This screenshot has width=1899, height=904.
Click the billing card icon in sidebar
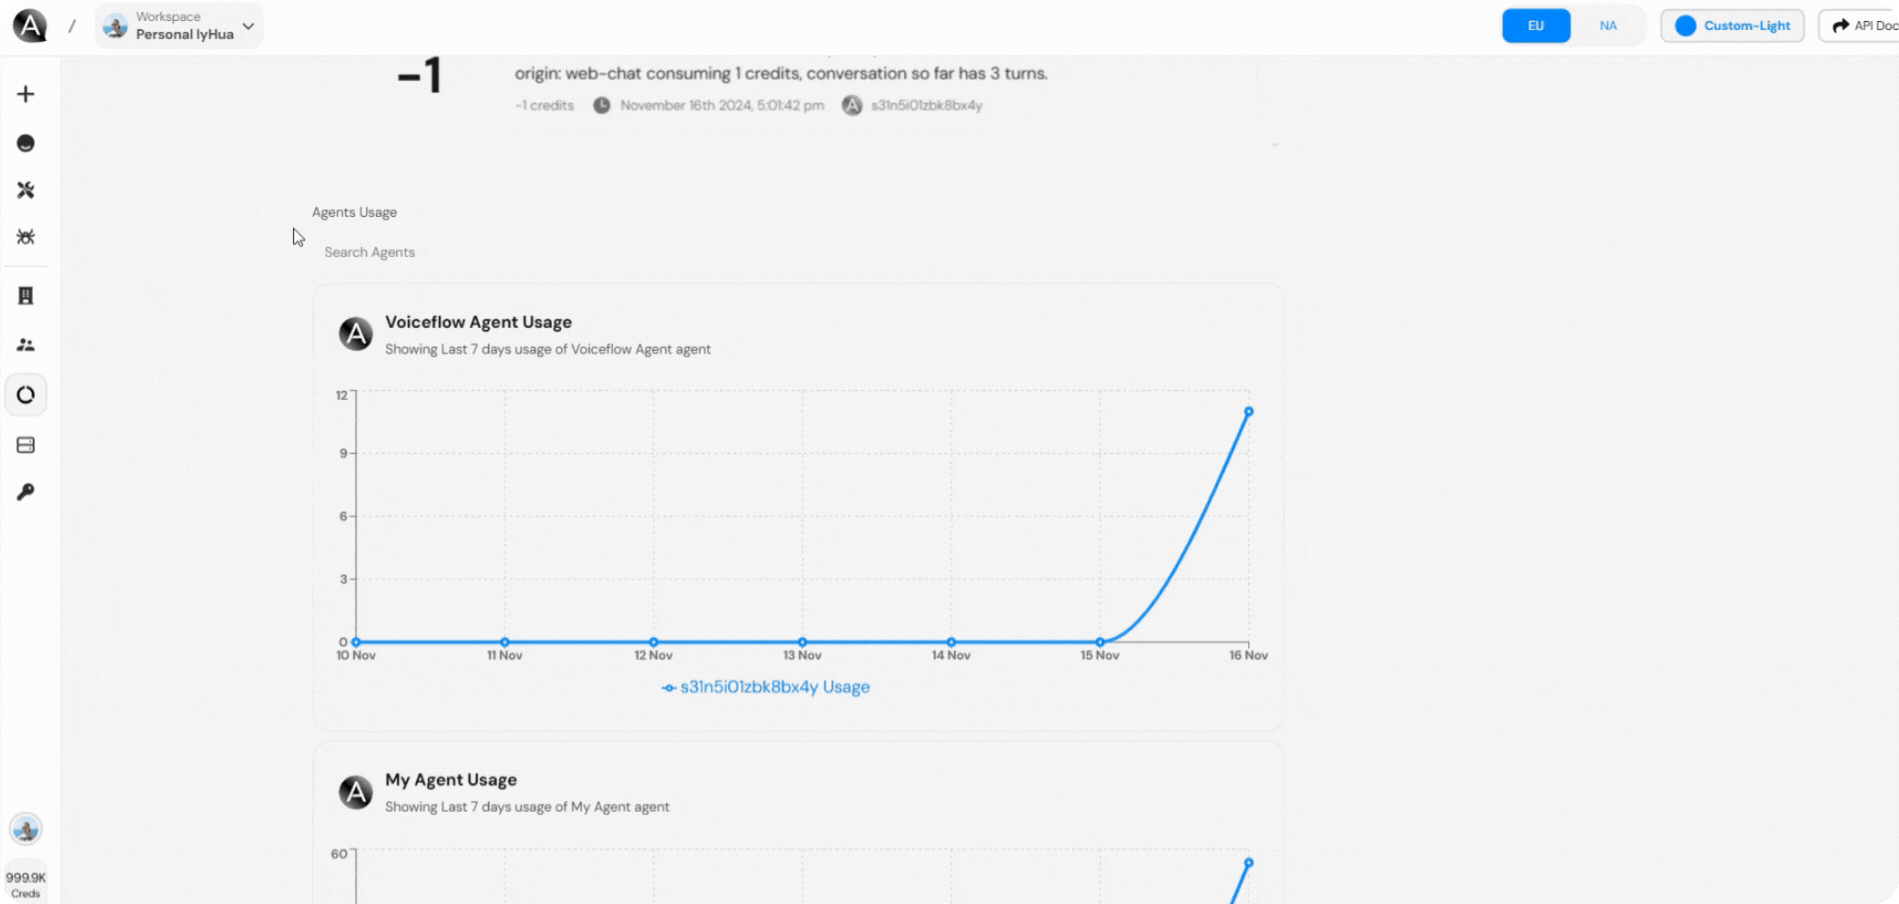tap(25, 444)
